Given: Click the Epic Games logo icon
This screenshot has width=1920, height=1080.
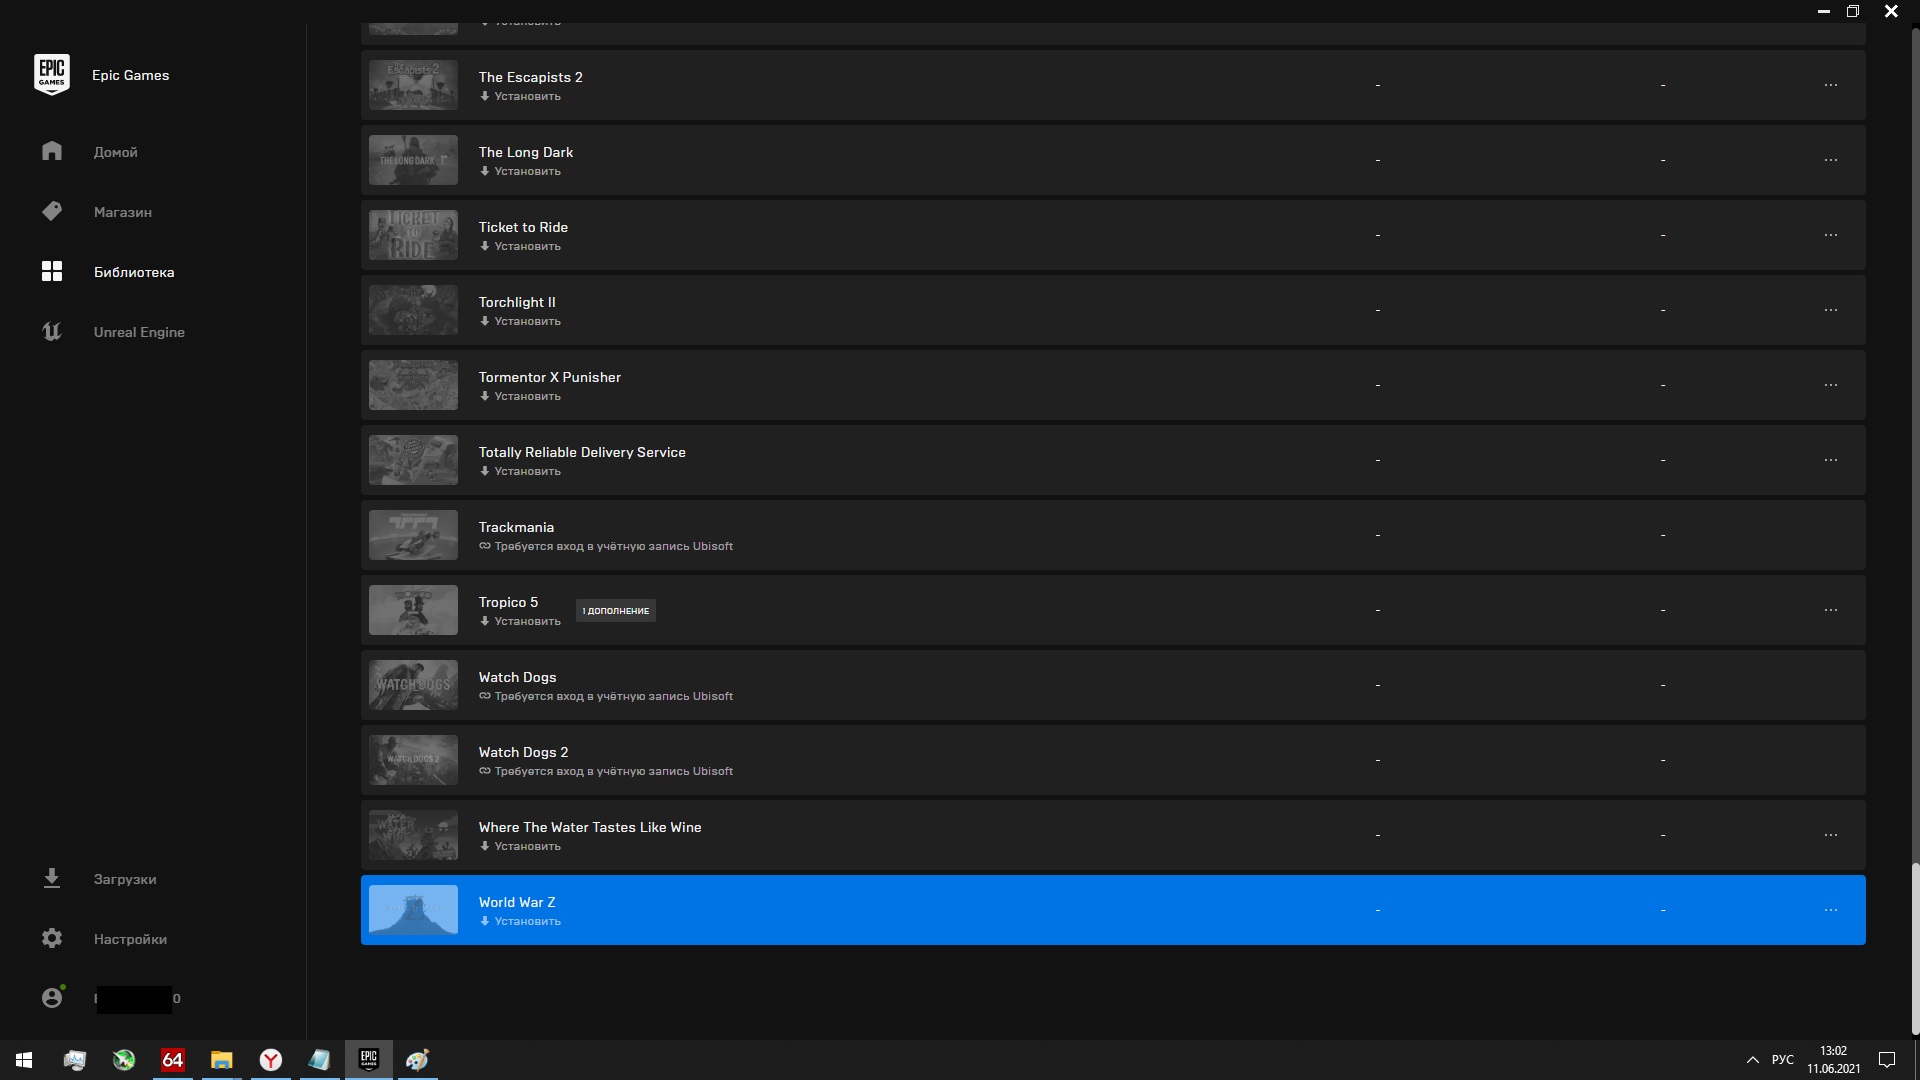Looking at the screenshot, I should 52,75.
